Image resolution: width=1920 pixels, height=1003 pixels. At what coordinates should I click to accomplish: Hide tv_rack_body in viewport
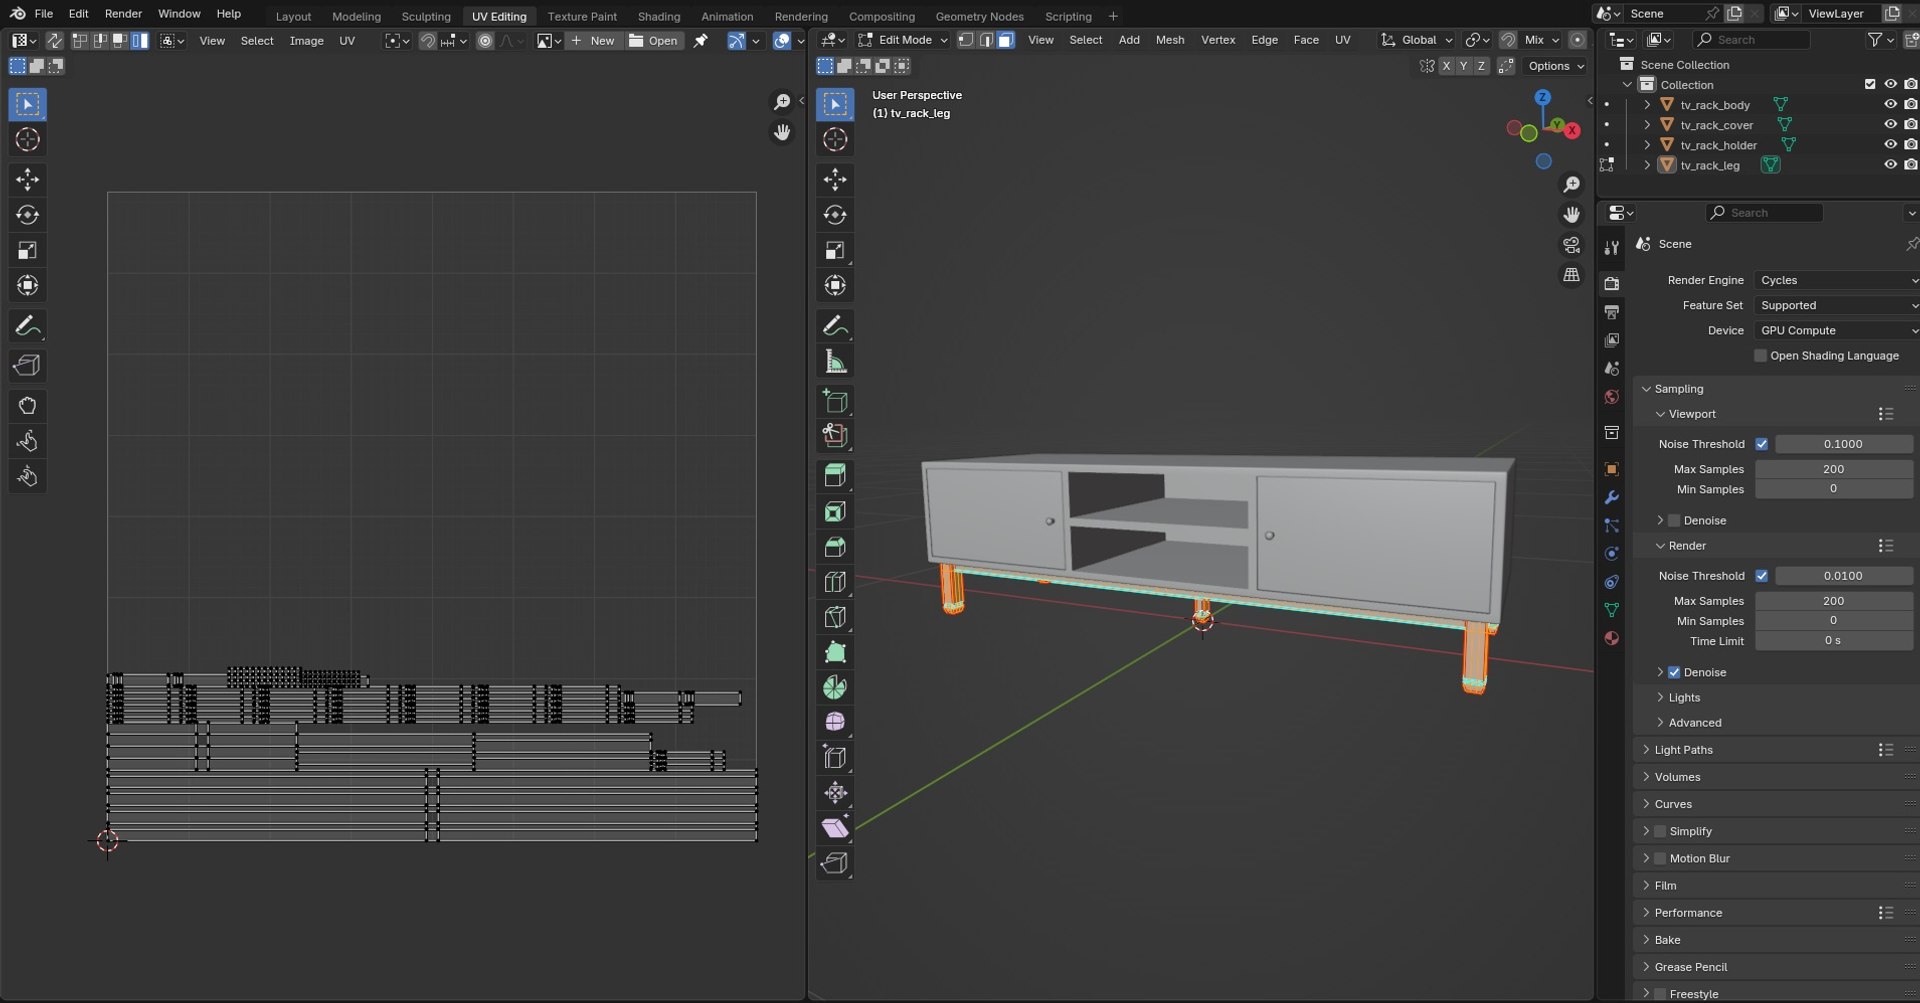pos(1890,104)
